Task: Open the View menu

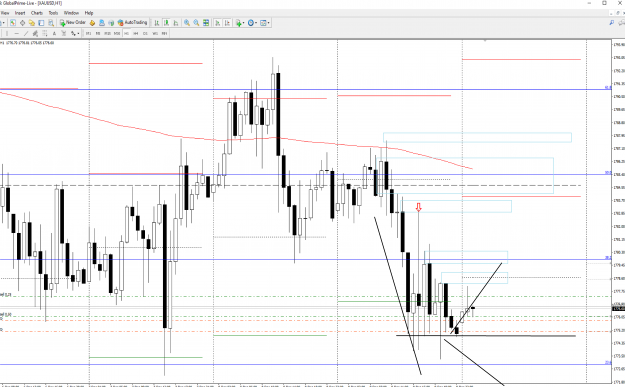Action: pos(5,13)
